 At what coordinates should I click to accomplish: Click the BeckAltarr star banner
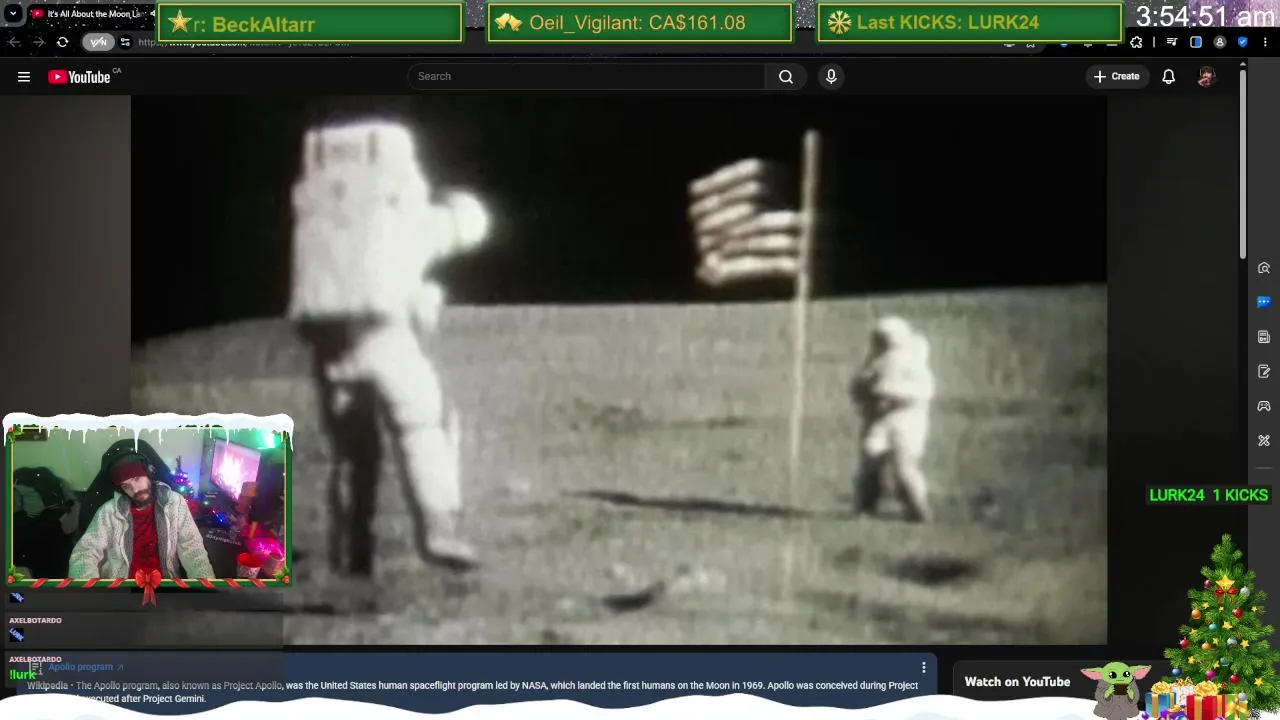[x=310, y=22]
